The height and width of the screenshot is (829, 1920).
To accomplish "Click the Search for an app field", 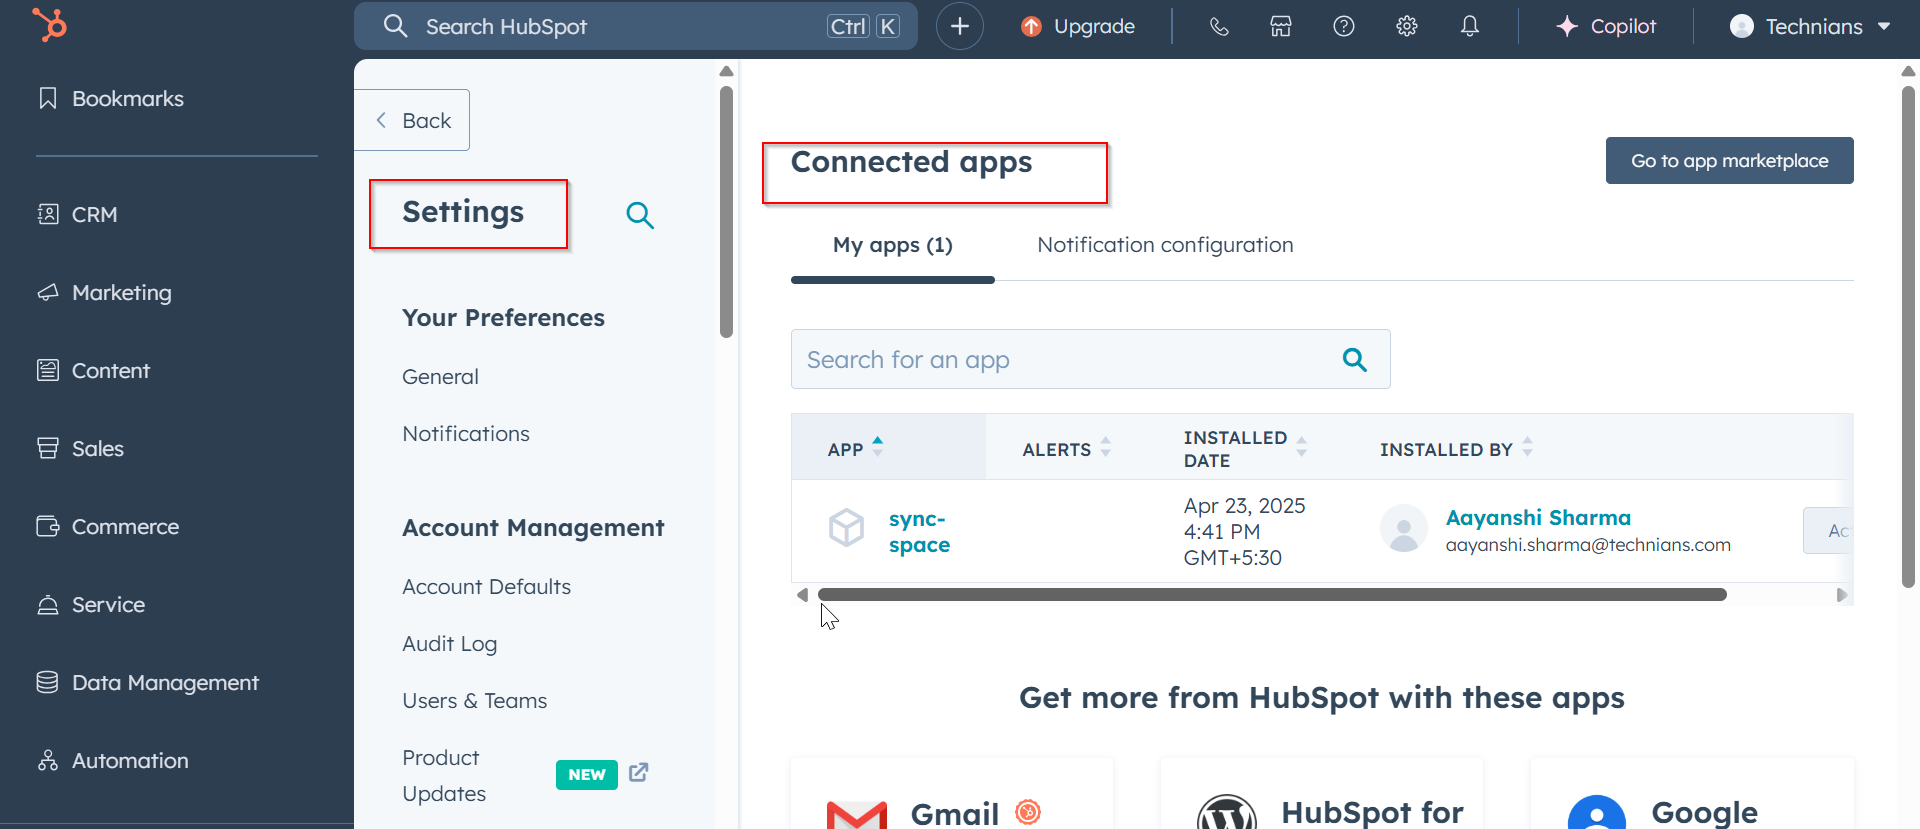I will point(1090,359).
